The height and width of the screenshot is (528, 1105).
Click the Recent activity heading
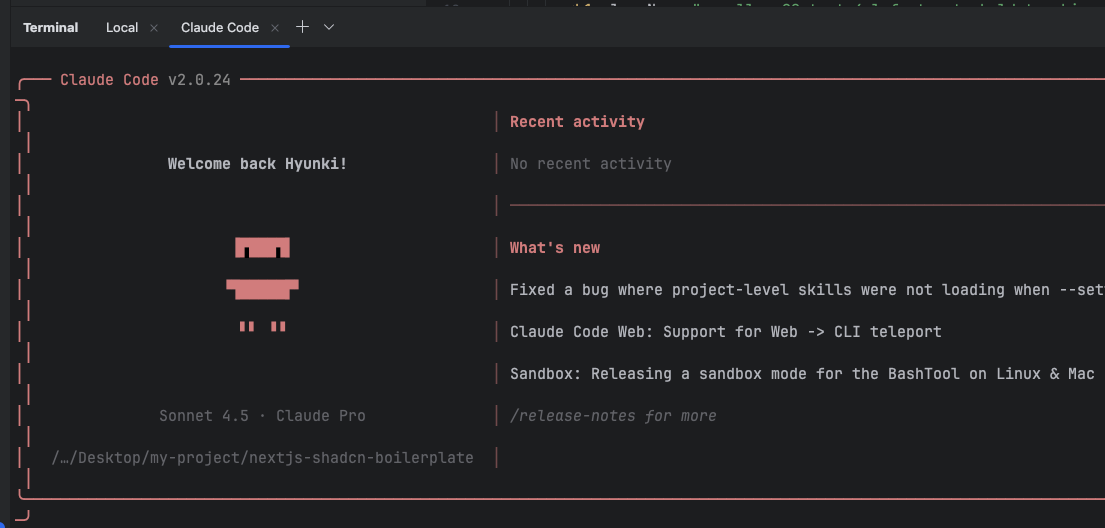[x=577, y=121]
